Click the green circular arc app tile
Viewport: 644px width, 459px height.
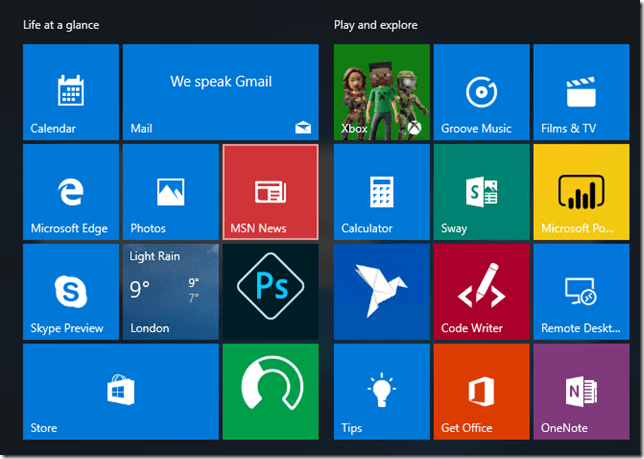click(270, 392)
